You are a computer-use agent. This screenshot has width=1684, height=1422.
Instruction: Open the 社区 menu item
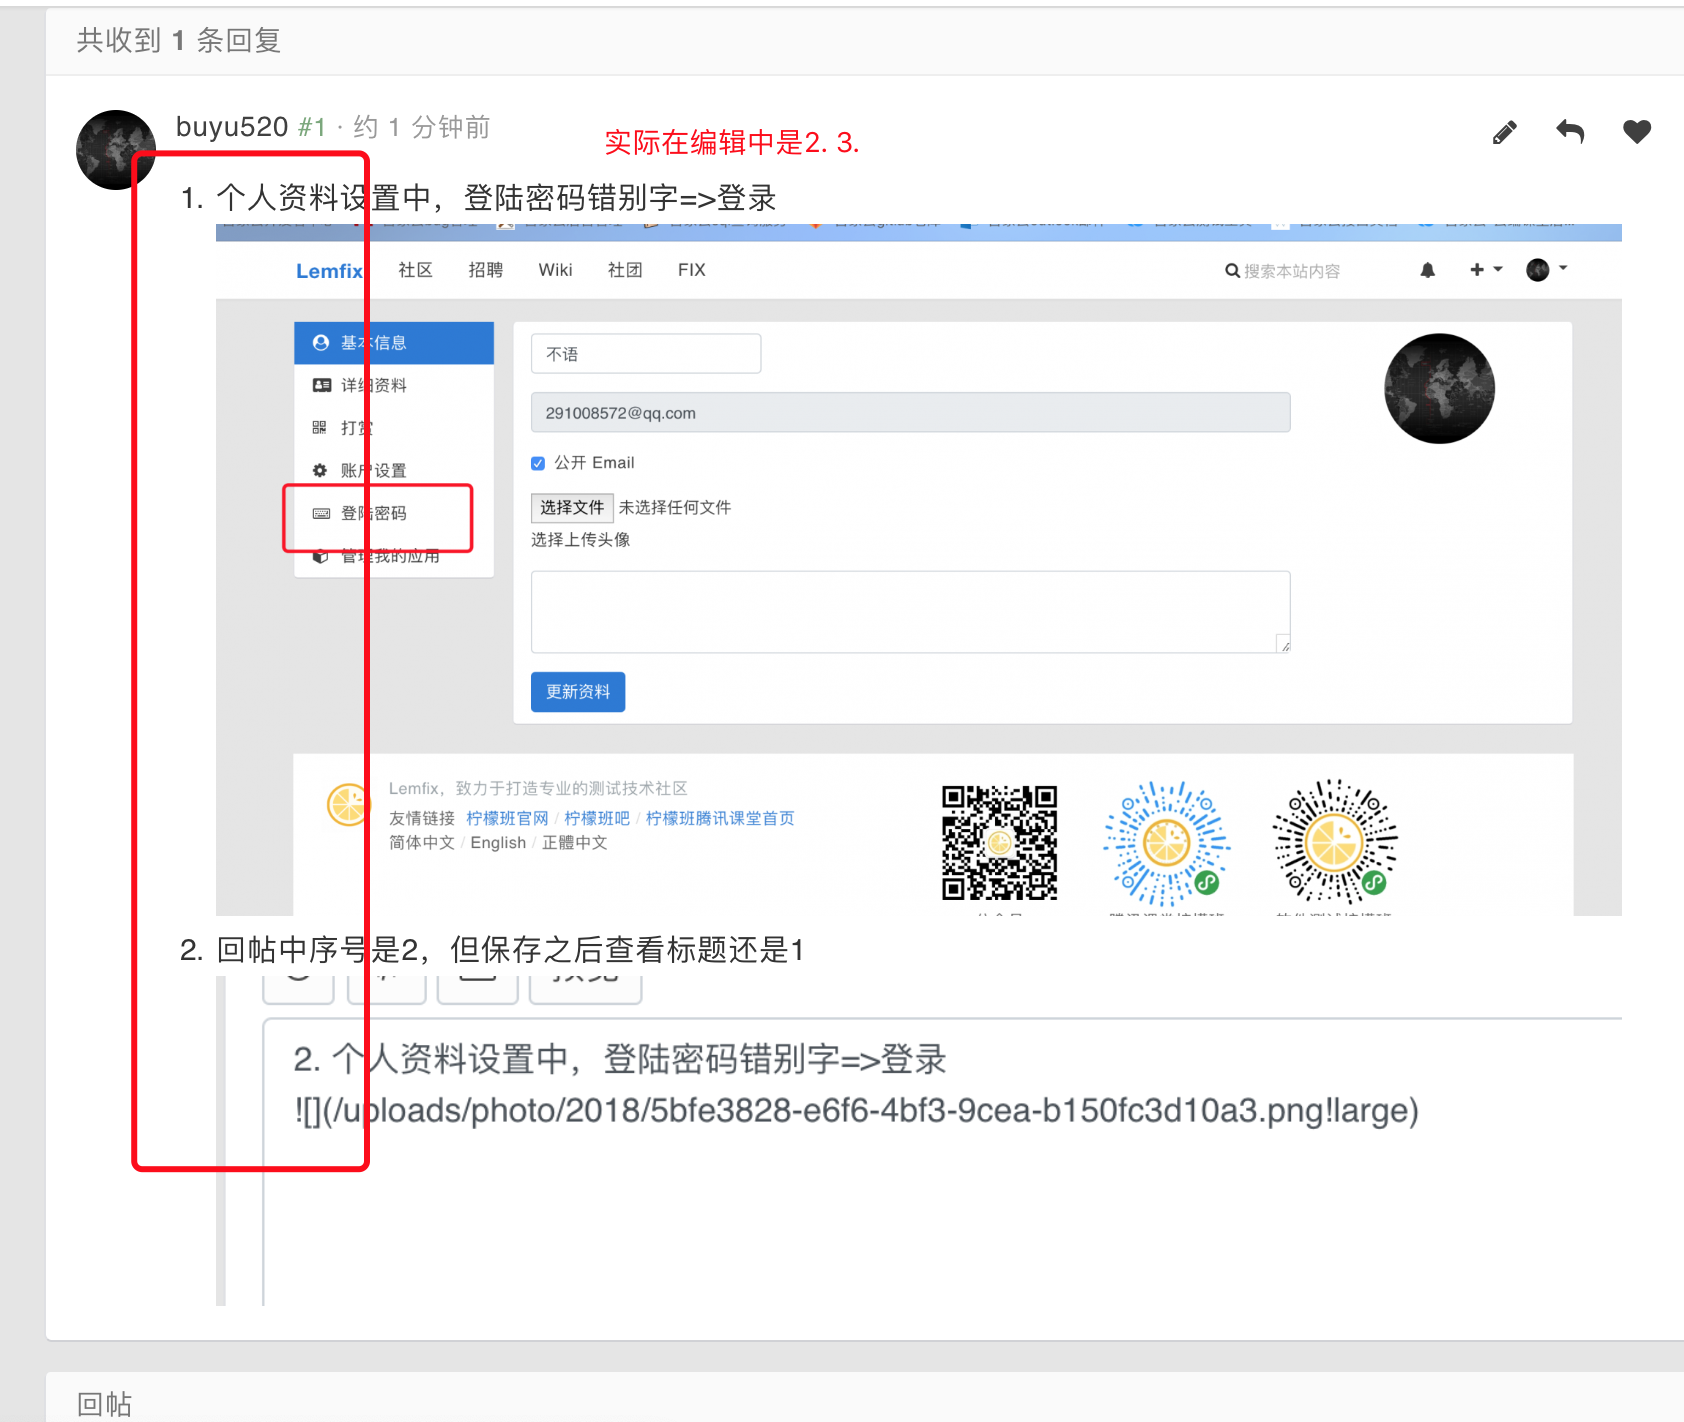[415, 270]
